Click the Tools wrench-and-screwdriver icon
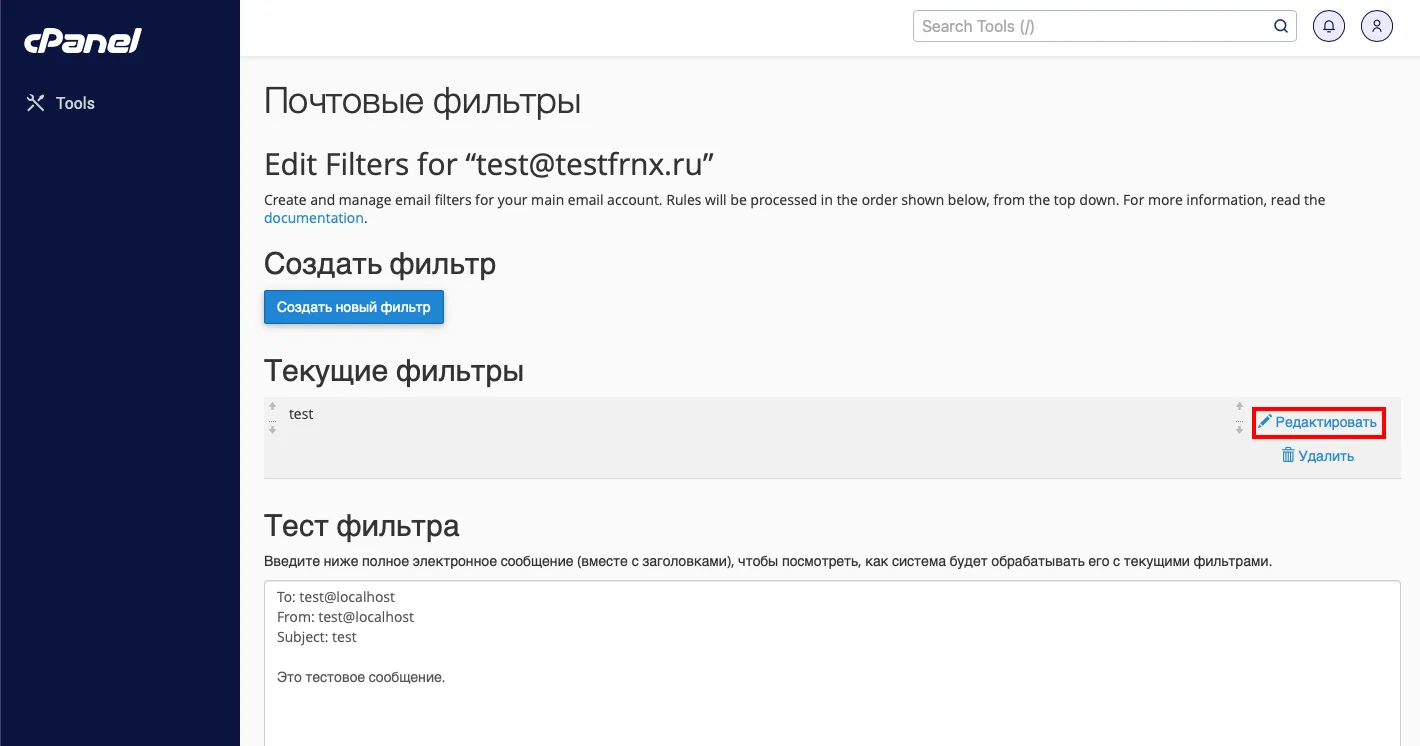 [36, 103]
